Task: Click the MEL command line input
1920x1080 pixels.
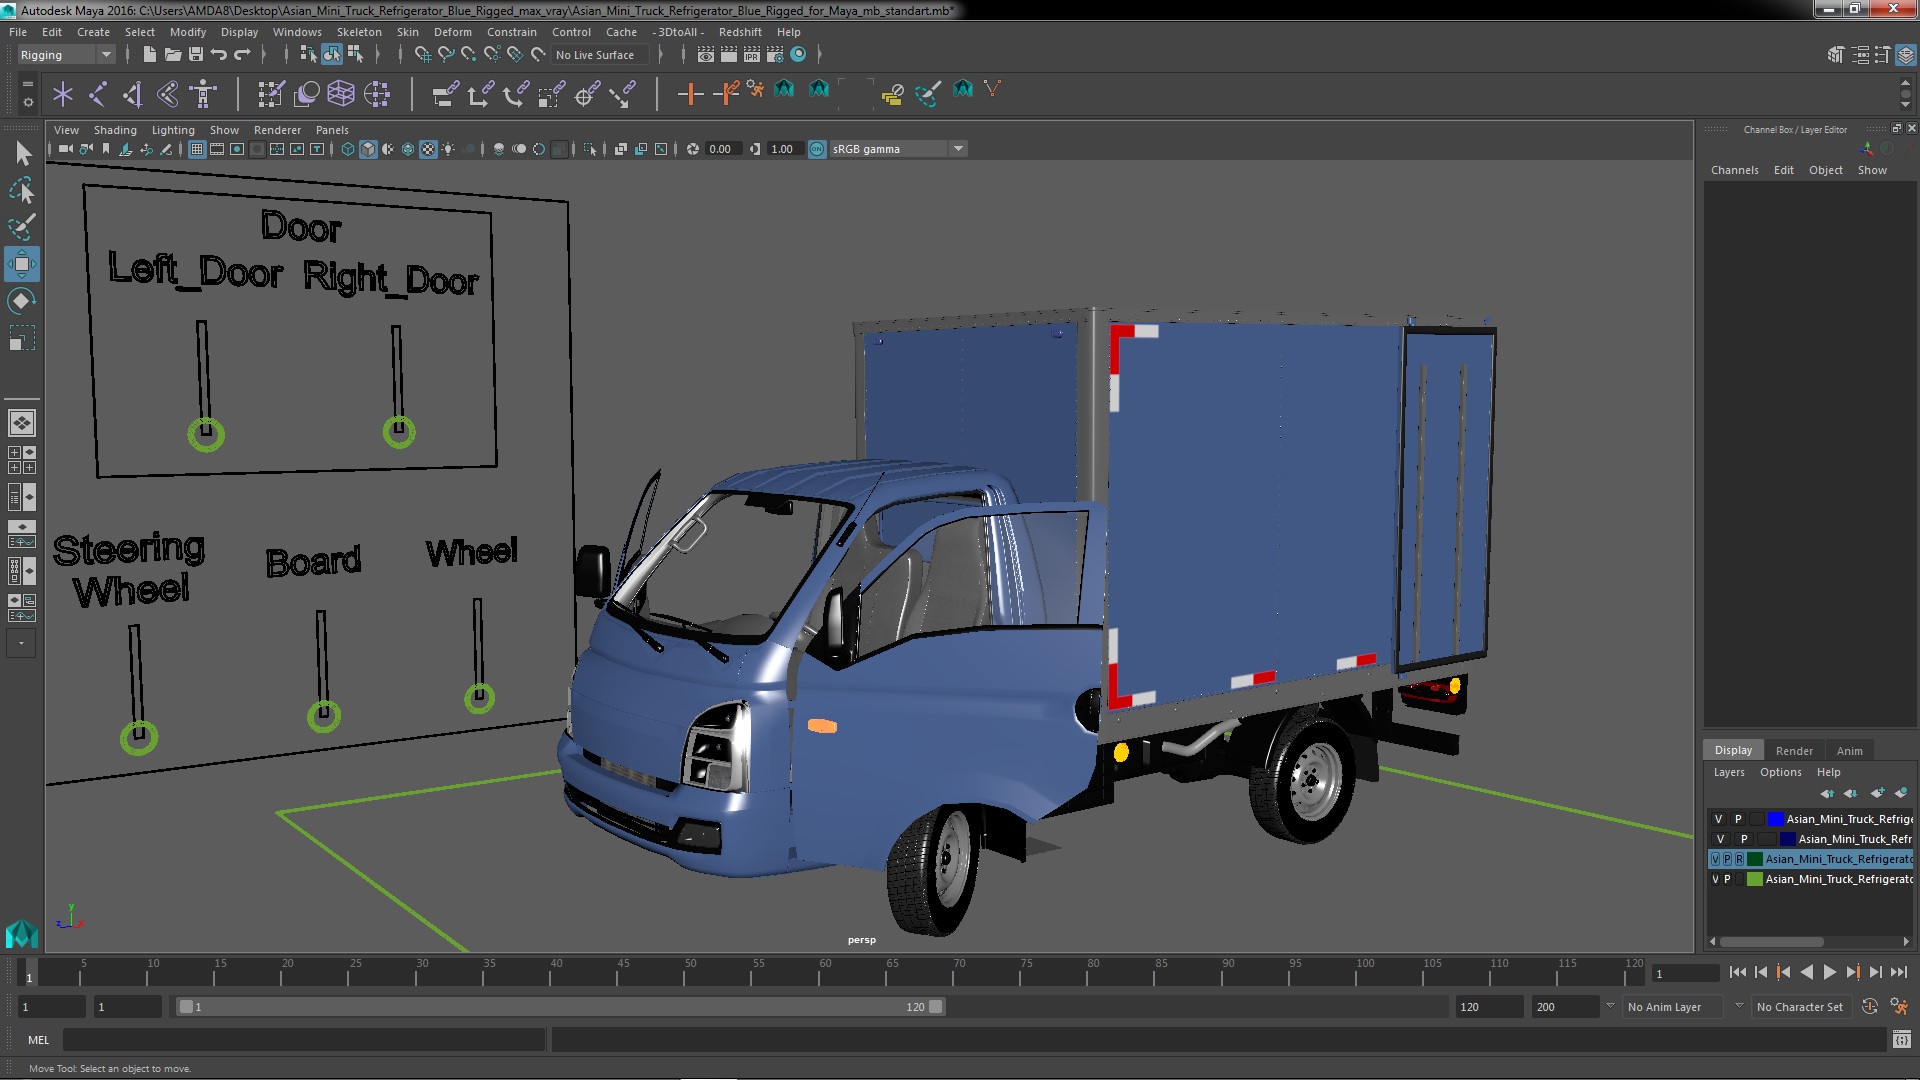Action: click(x=304, y=1040)
